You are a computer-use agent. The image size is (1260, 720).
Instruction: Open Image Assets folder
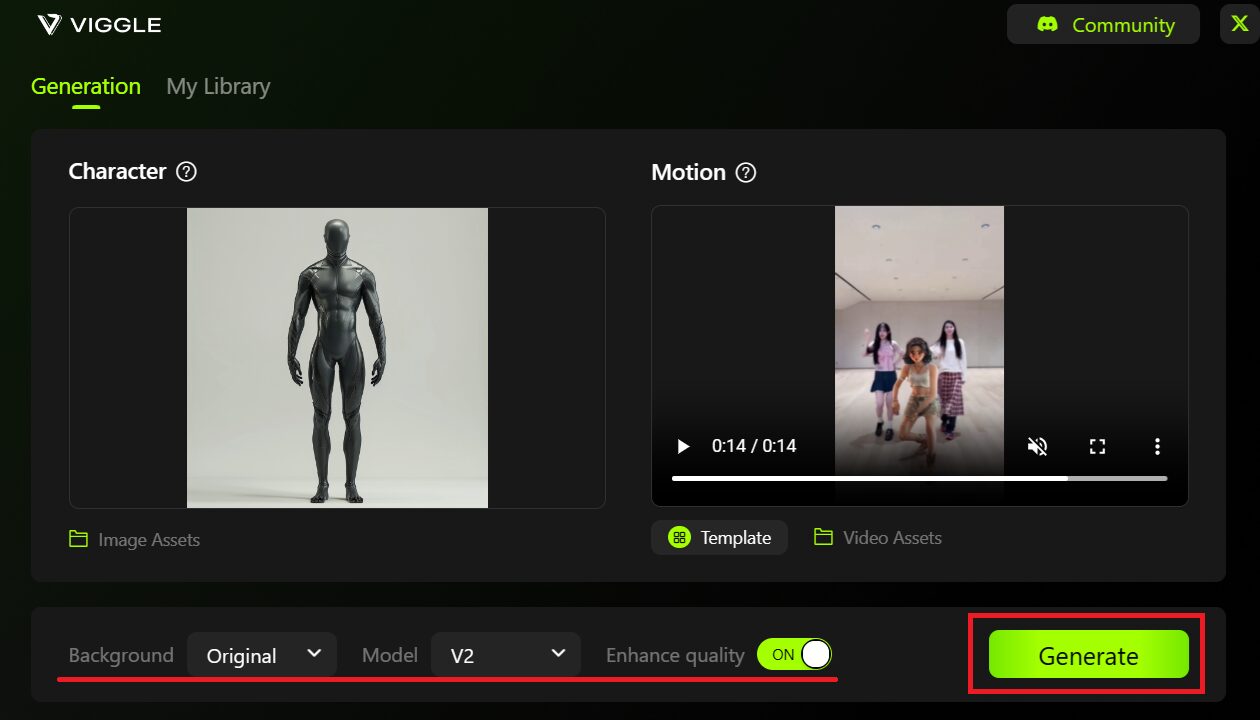tap(135, 540)
